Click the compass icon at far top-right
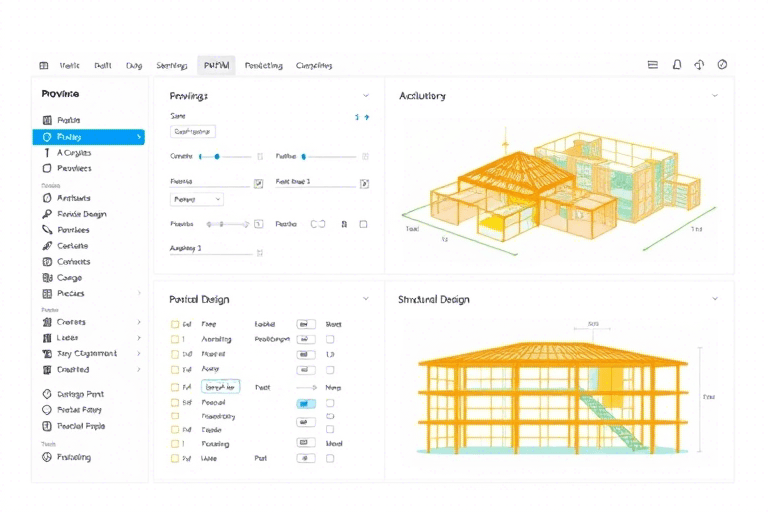This screenshot has width=768, height=512. tap(722, 65)
